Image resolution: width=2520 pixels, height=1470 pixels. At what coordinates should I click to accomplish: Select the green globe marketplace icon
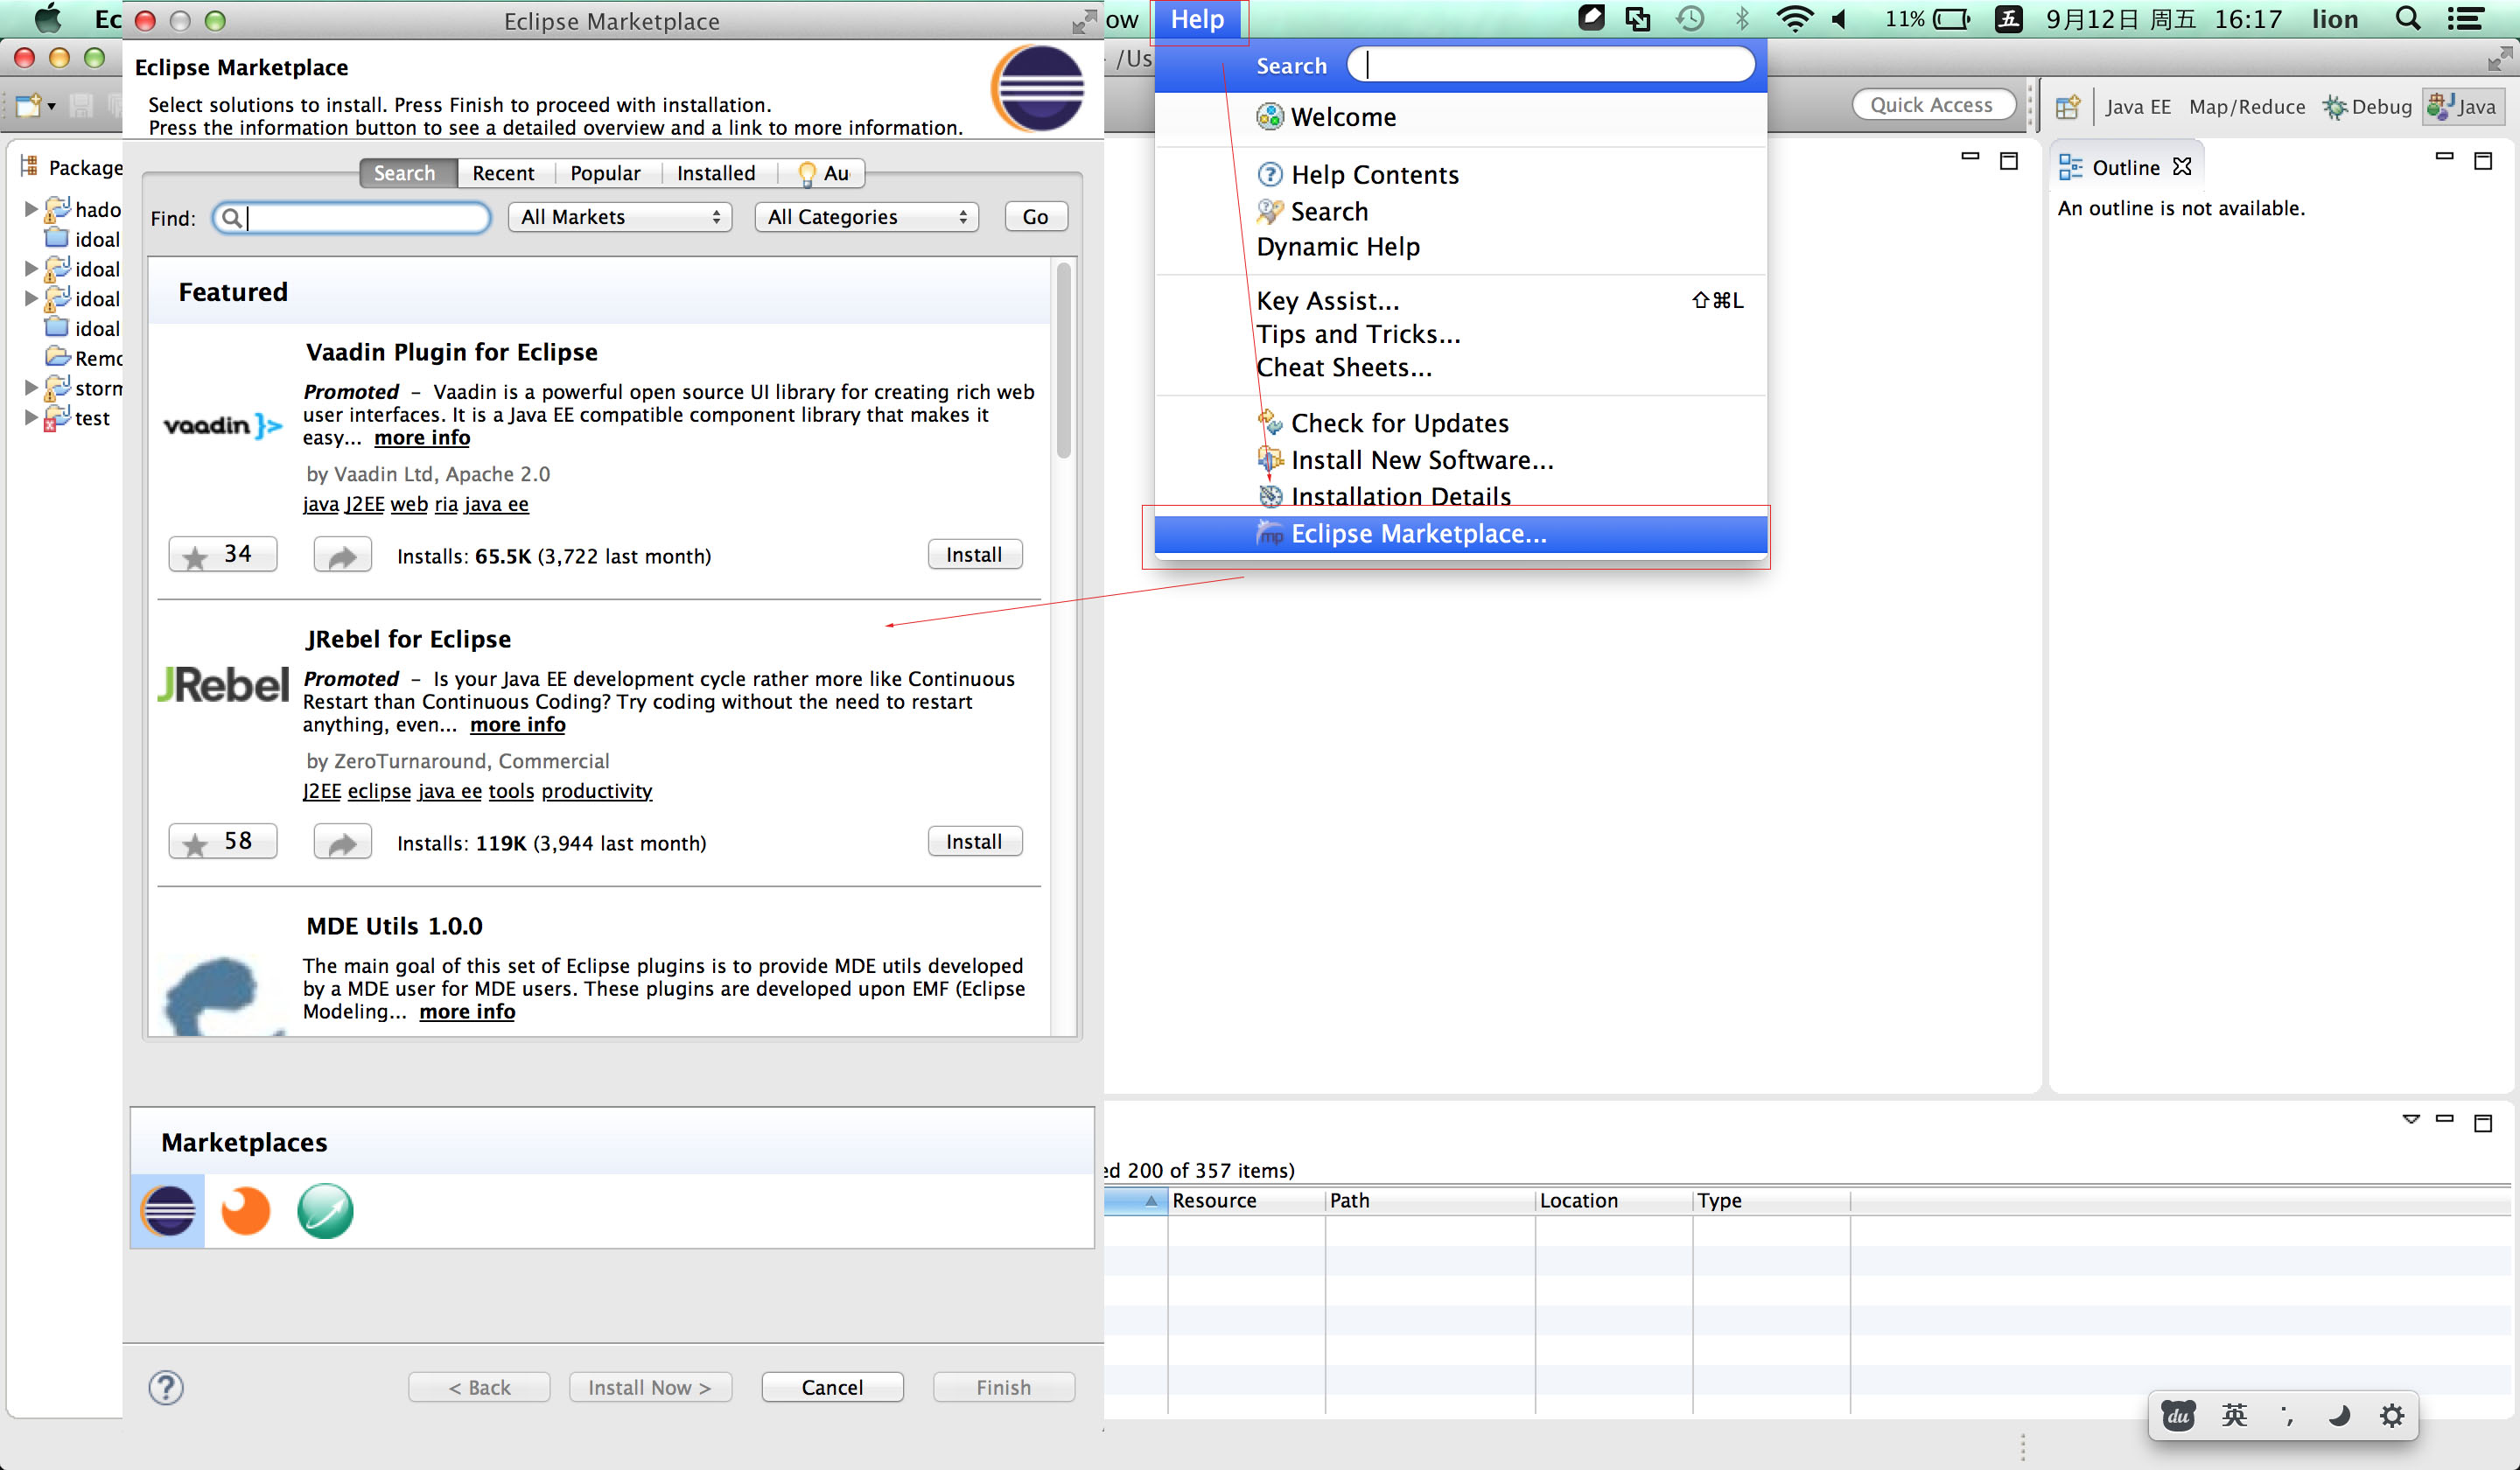coord(325,1211)
